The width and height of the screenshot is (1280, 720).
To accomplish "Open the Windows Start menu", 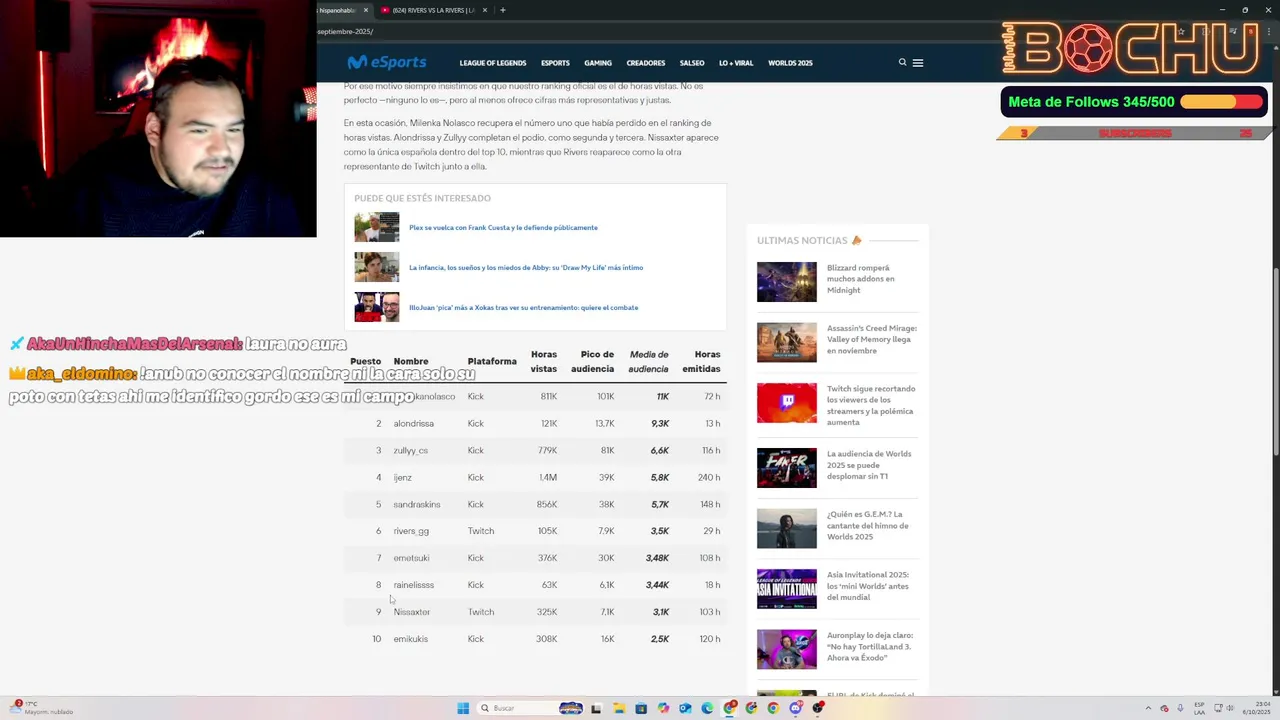I will click(x=462, y=708).
